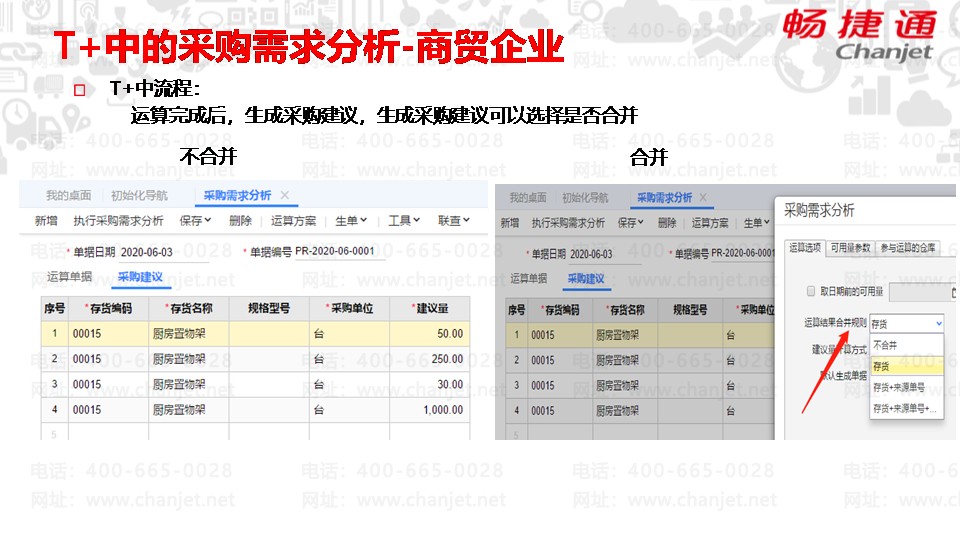Image resolution: width=960 pixels, height=540 pixels.
Task: Expand the 保存 dropdown in the left screenshot
Action: coord(195,220)
